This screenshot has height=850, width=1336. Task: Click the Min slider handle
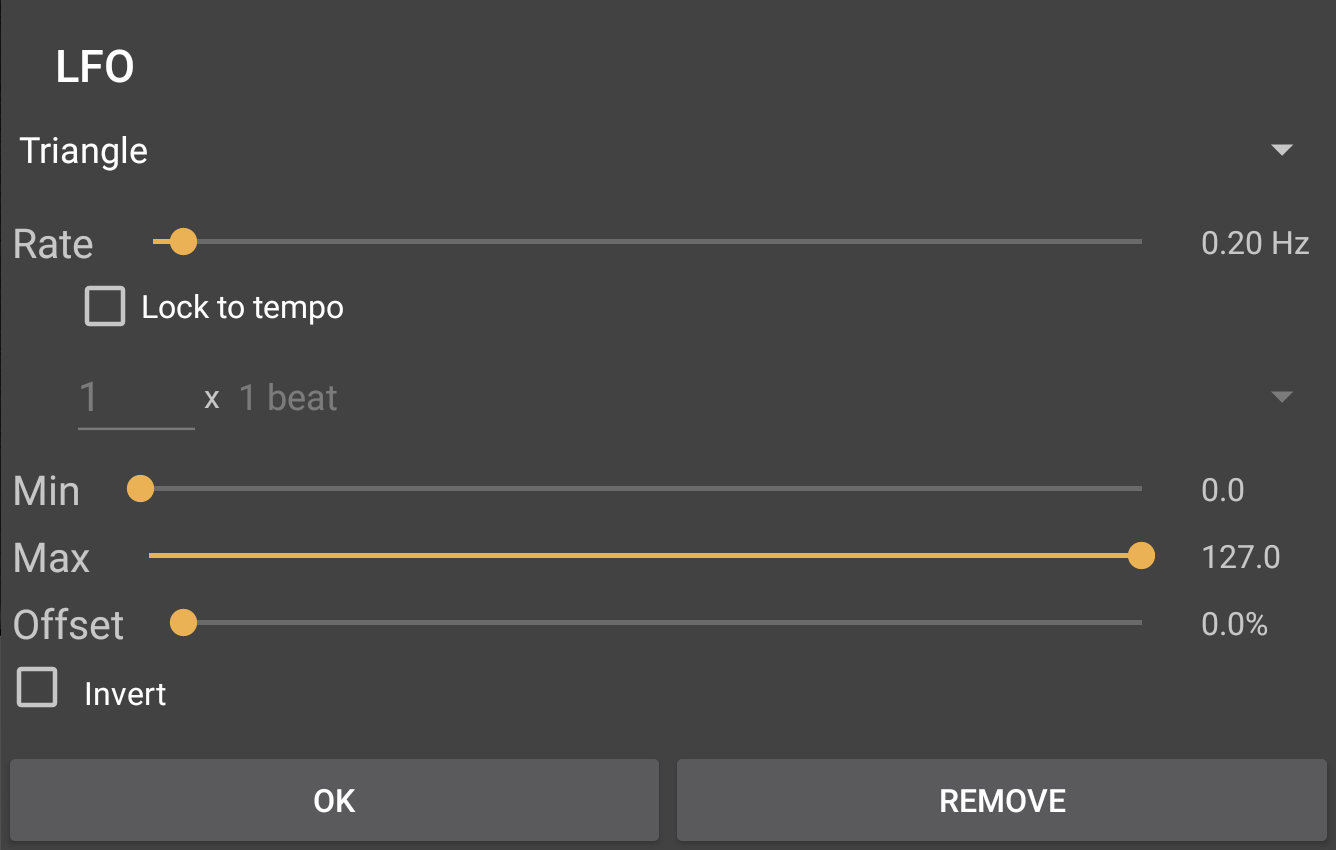click(x=141, y=489)
